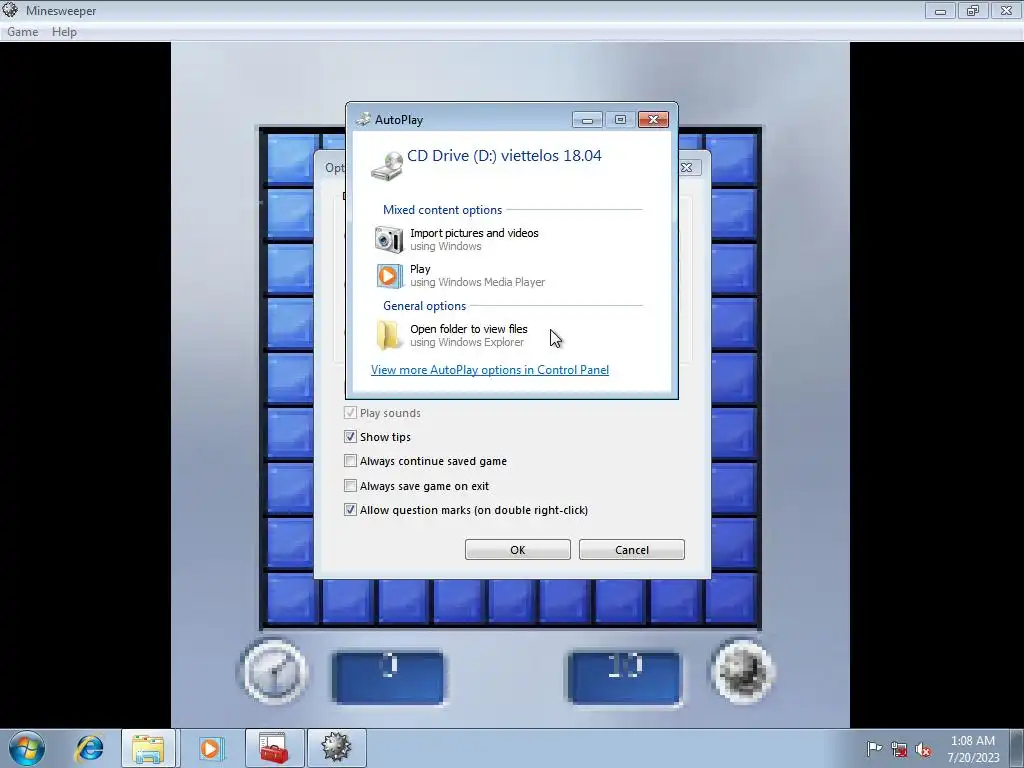Launch Internet Explorer from taskbar
Viewport: 1024px width, 768px height.
tap(89, 748)
